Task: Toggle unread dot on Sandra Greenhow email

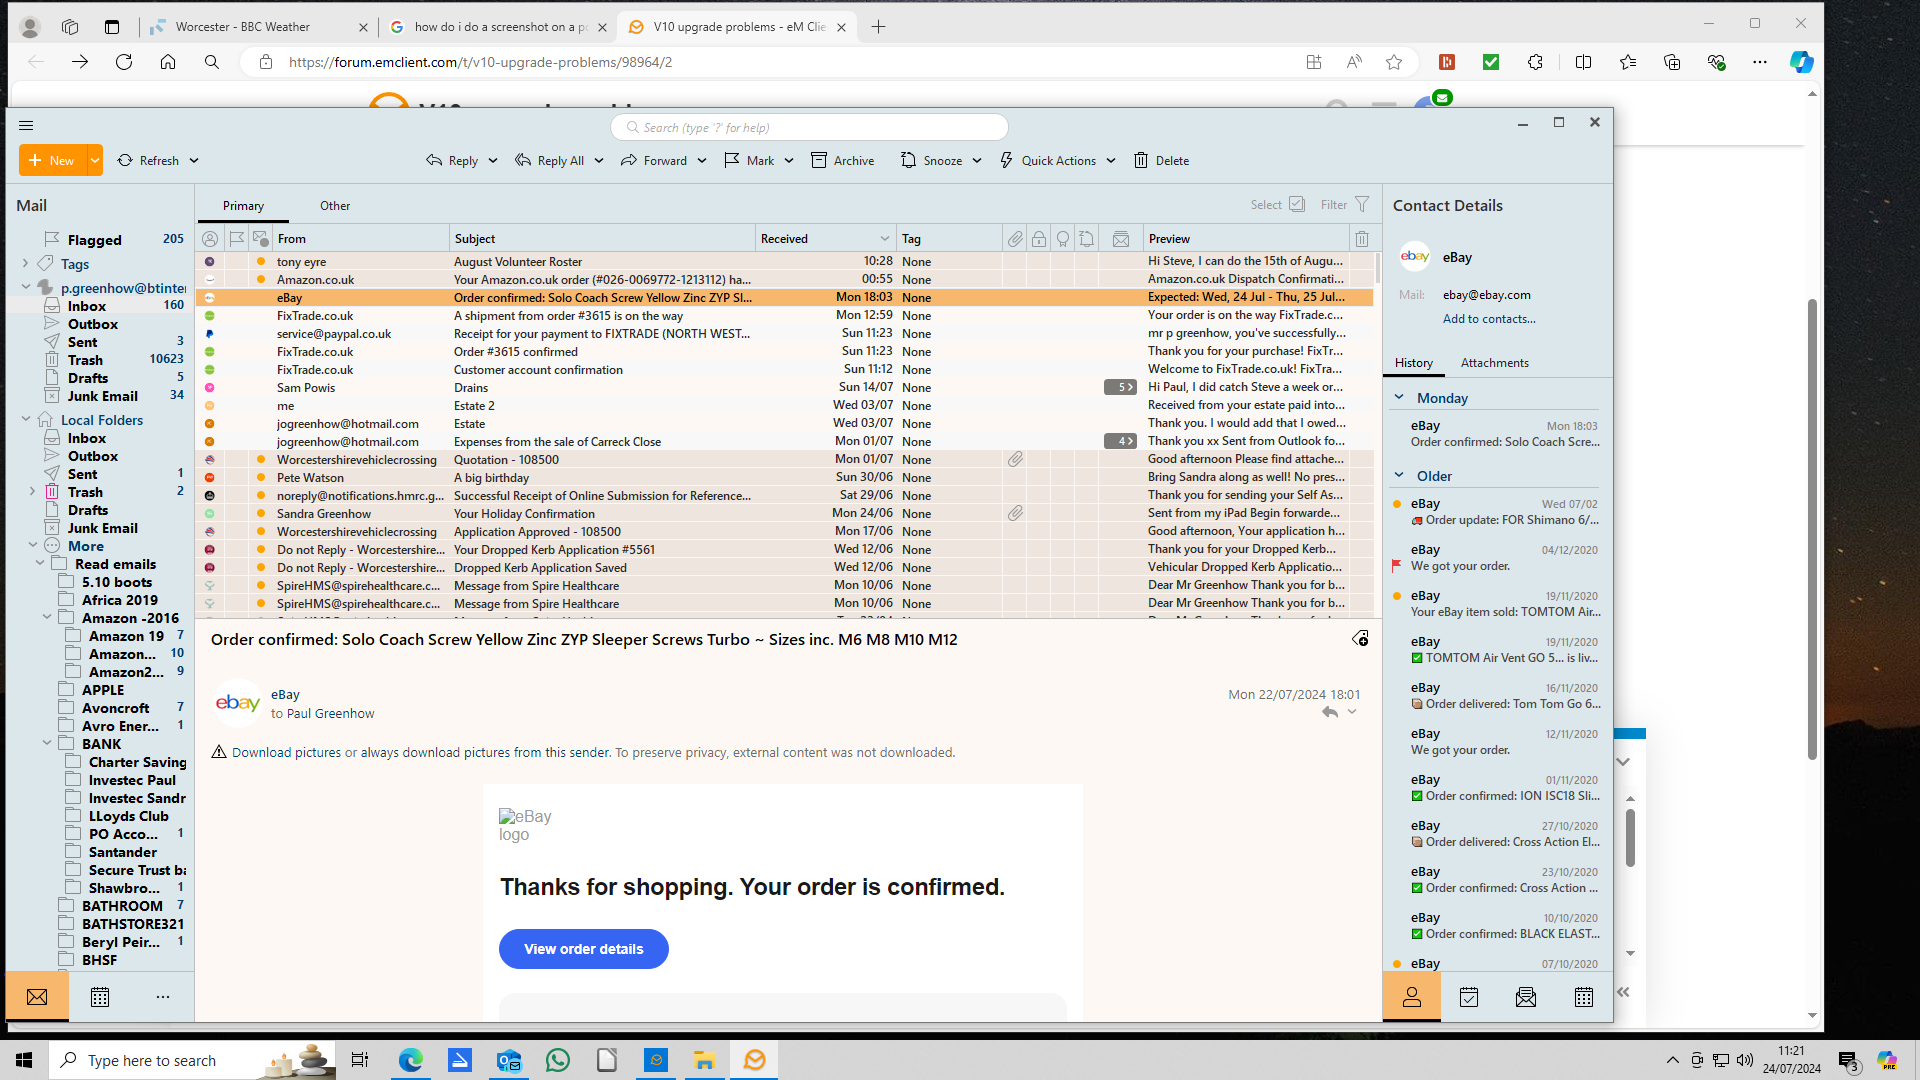Action: pyautogui.click(x=261, y=514)
